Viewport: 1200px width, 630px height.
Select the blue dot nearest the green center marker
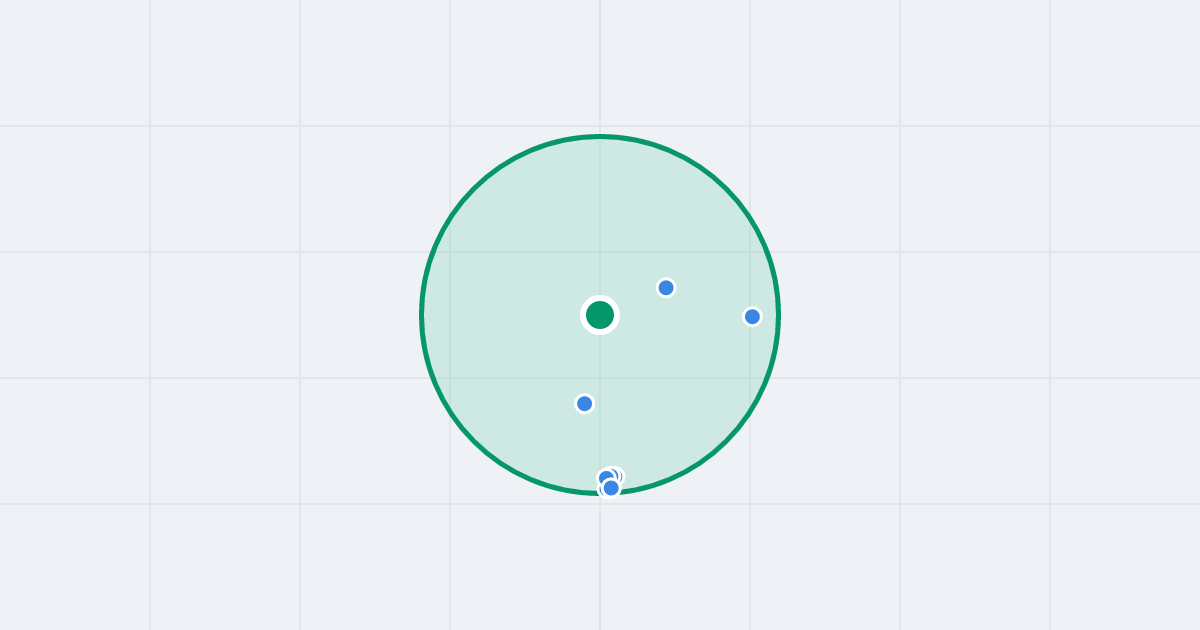tap(666, 288)
